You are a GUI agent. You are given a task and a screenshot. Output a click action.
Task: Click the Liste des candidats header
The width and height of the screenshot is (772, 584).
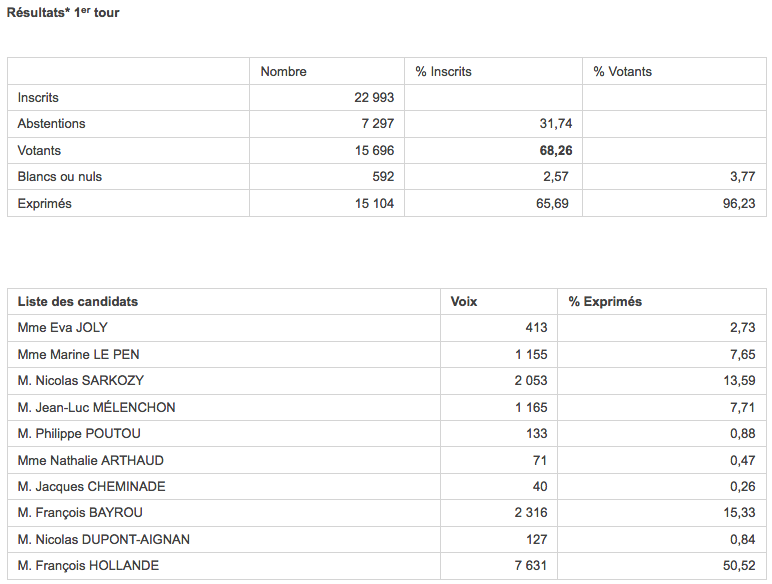pos(78,301)
